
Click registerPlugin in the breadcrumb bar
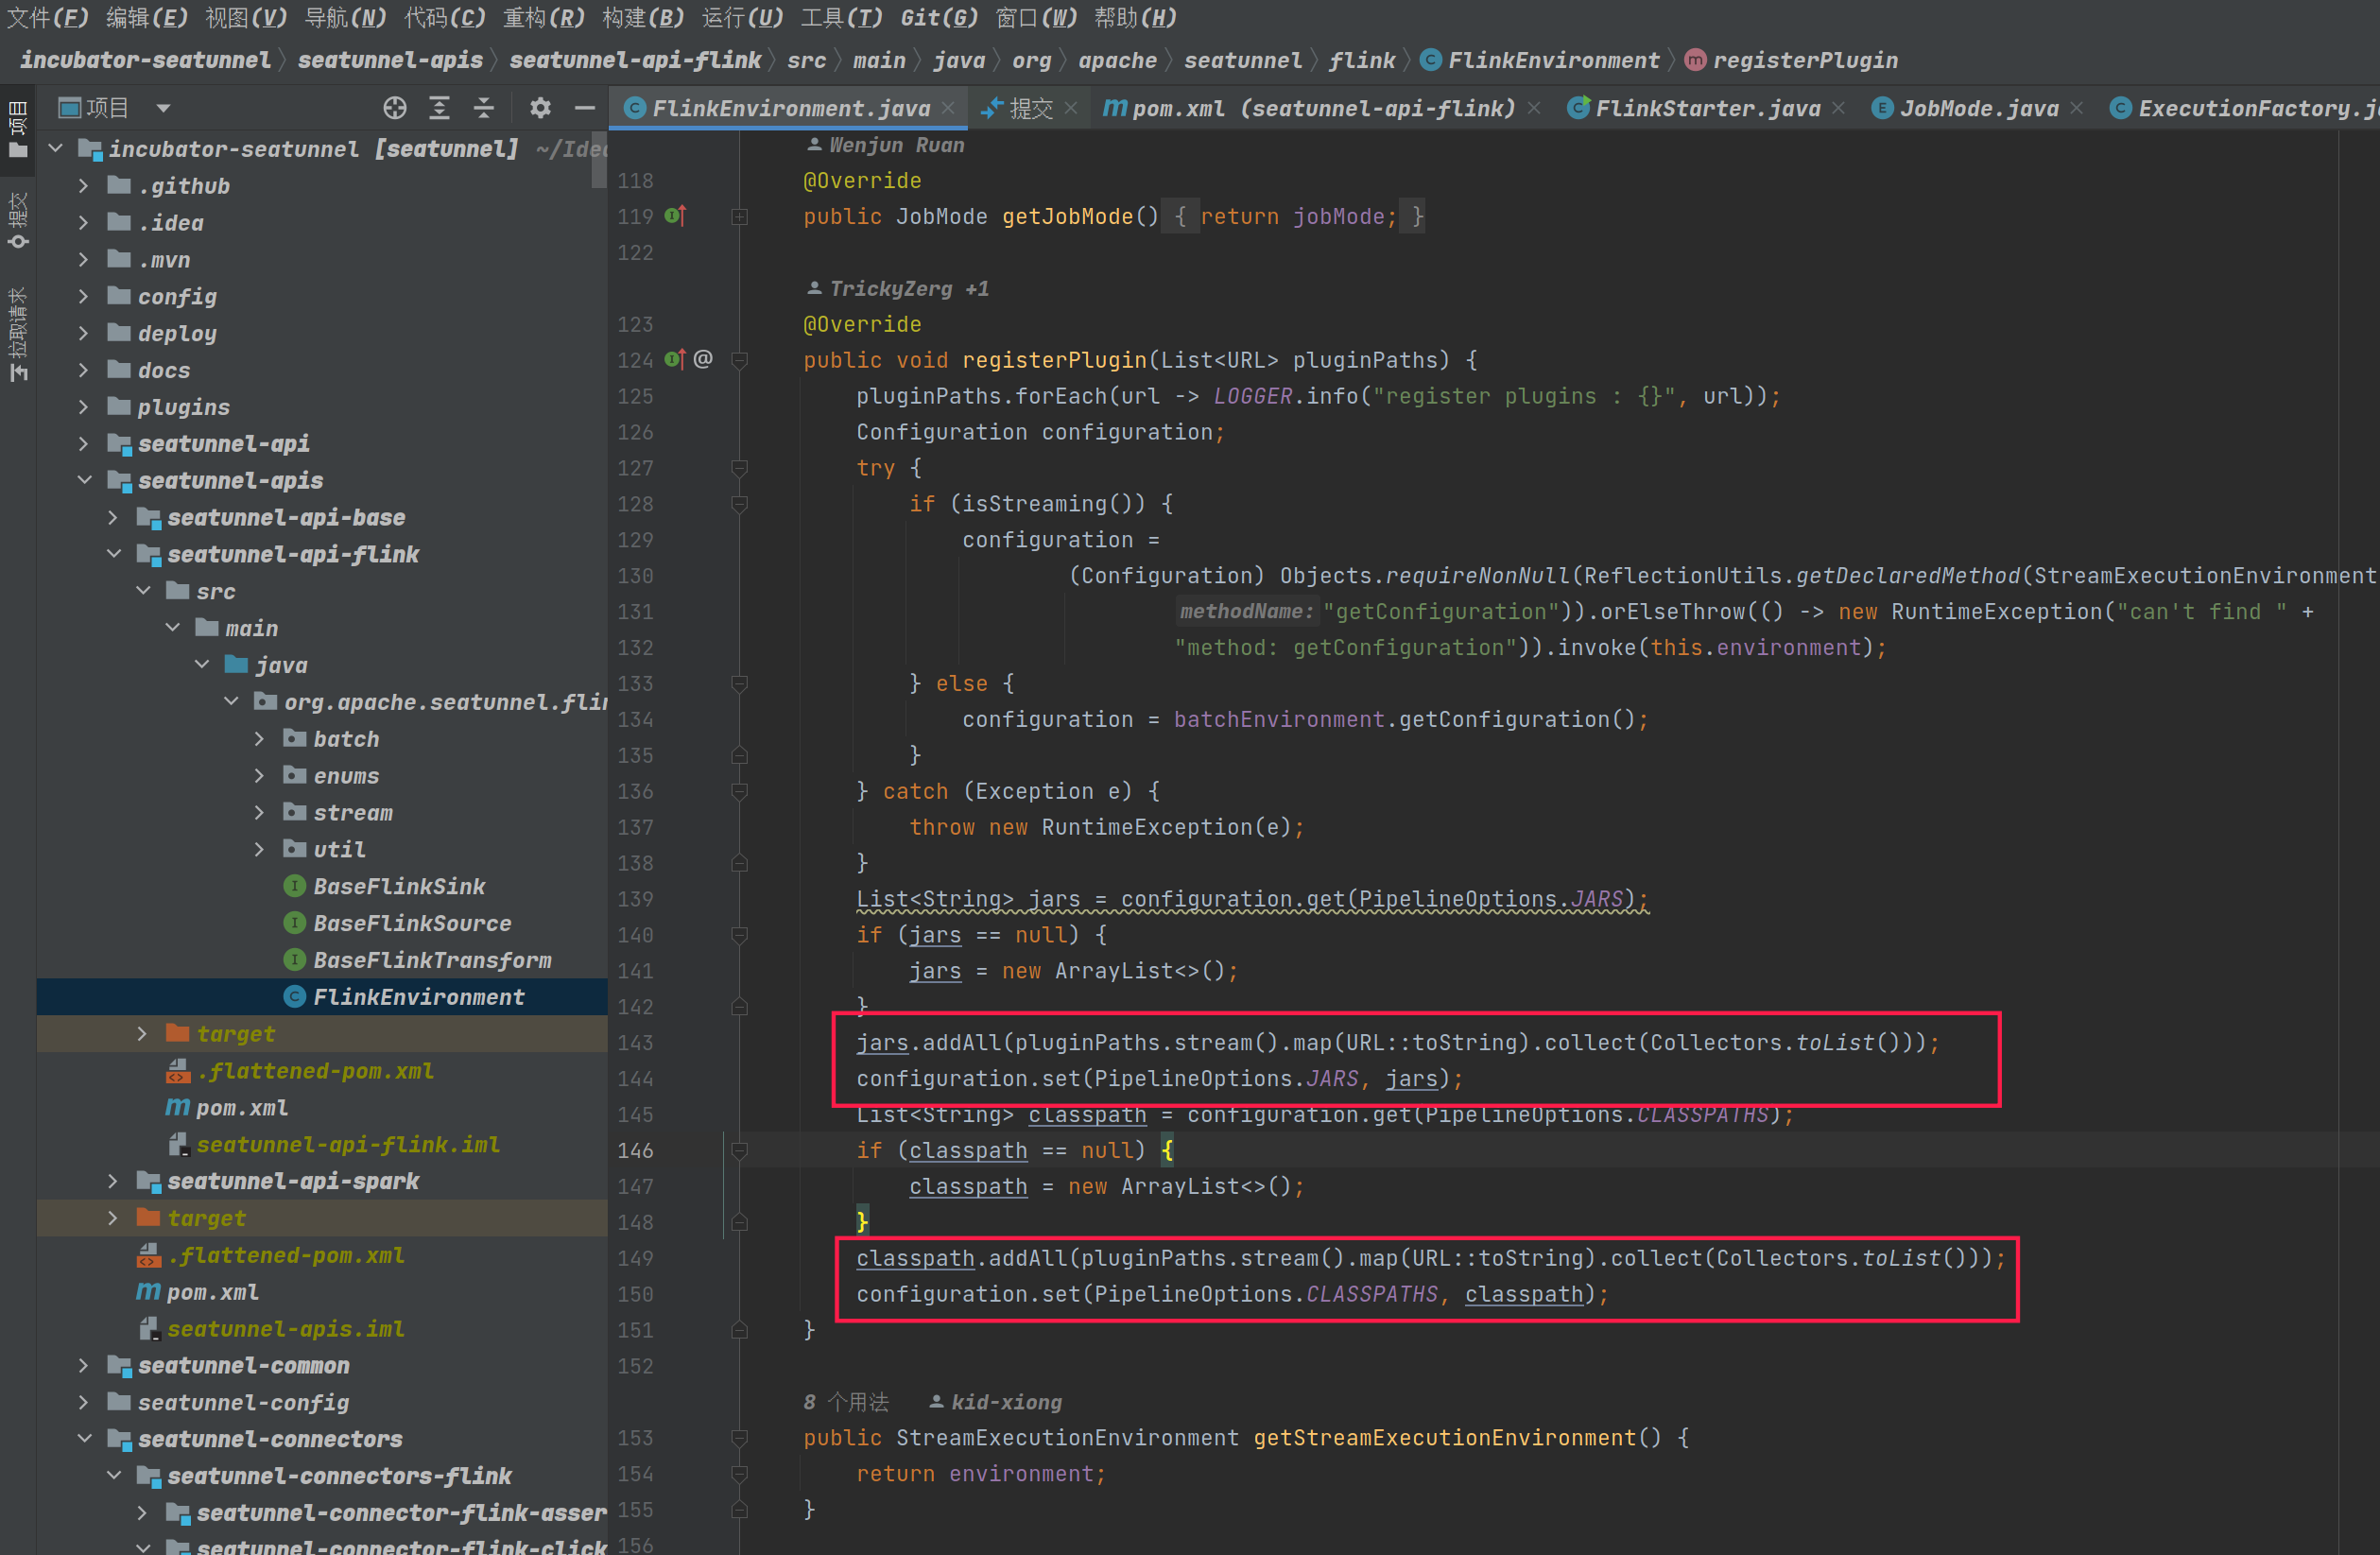pos(1805,60)
